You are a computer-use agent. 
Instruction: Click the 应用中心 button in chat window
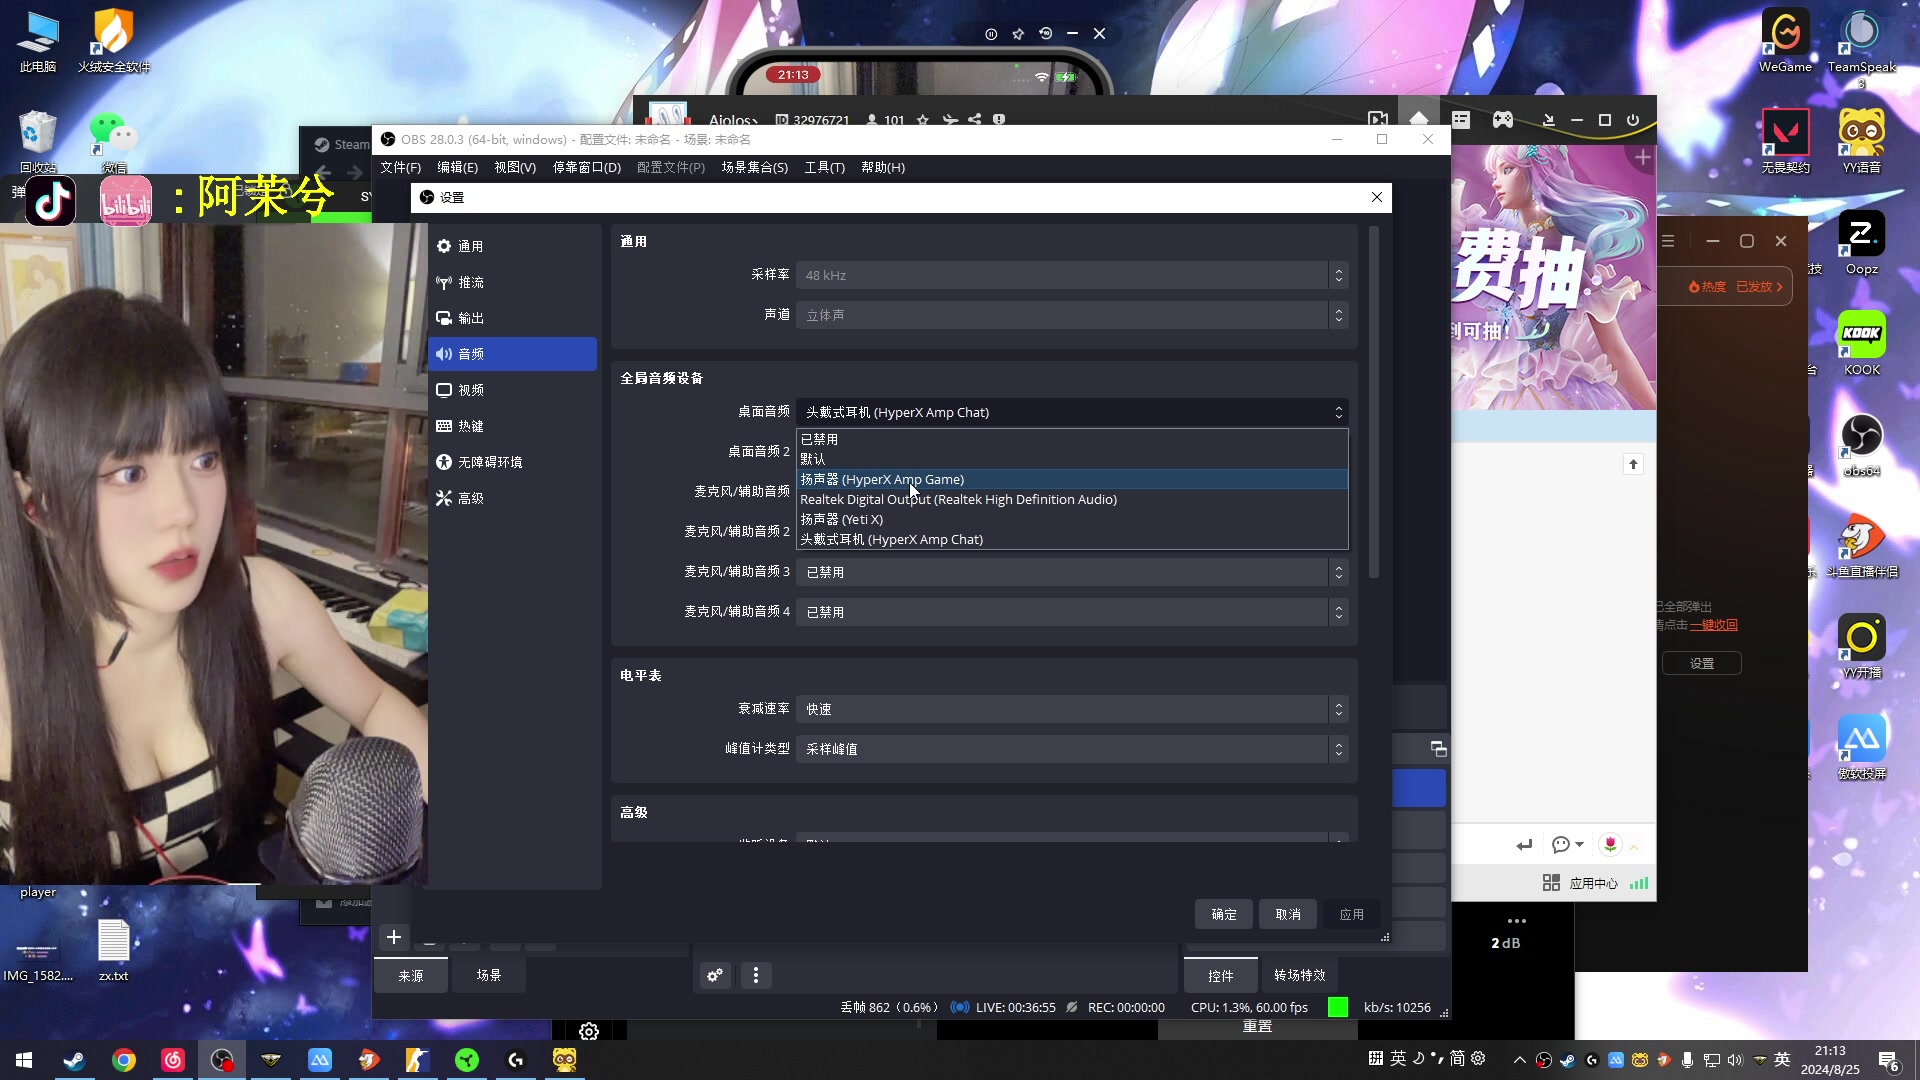1581,883
